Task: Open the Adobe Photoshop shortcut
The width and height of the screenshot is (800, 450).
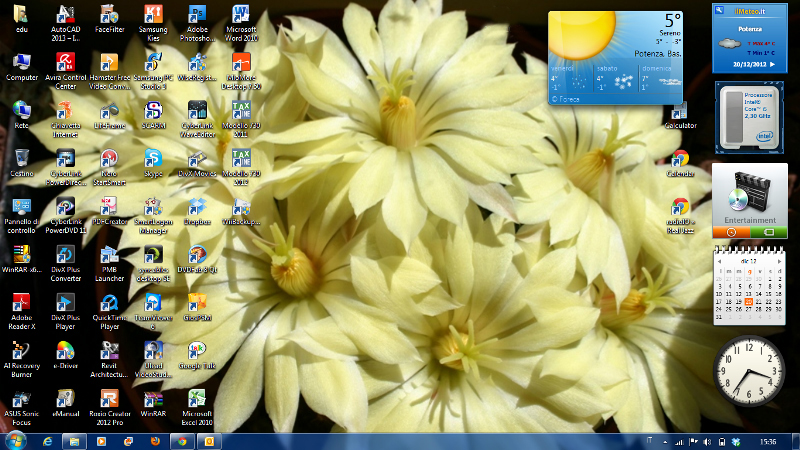Action: 197,23
